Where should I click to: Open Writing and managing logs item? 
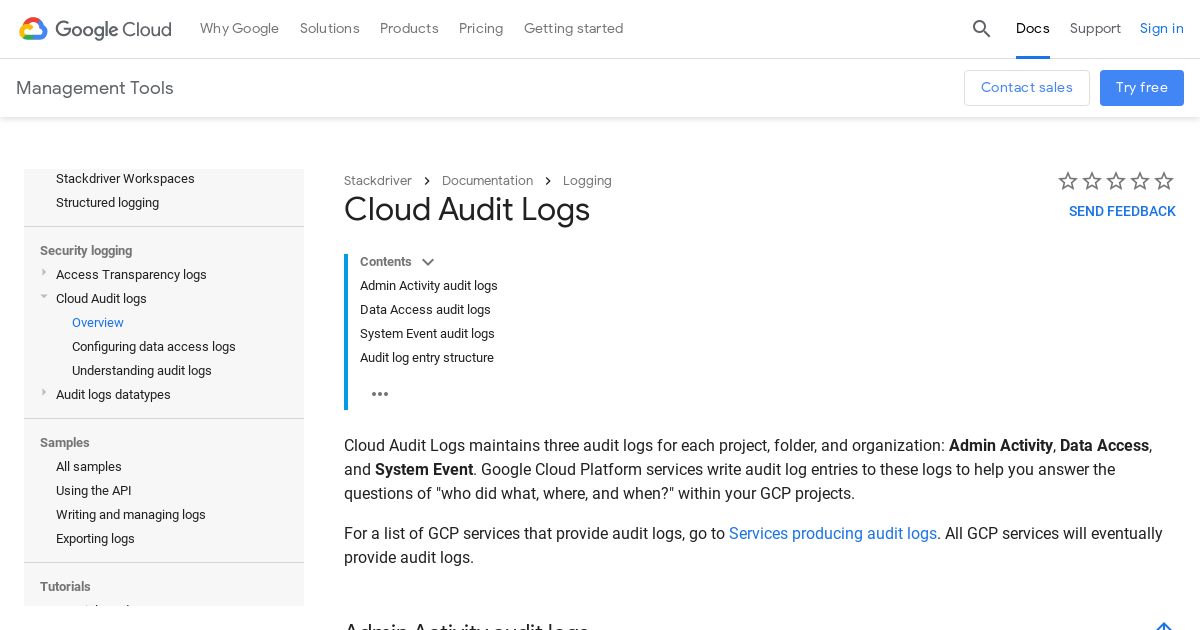coord(131,515)
